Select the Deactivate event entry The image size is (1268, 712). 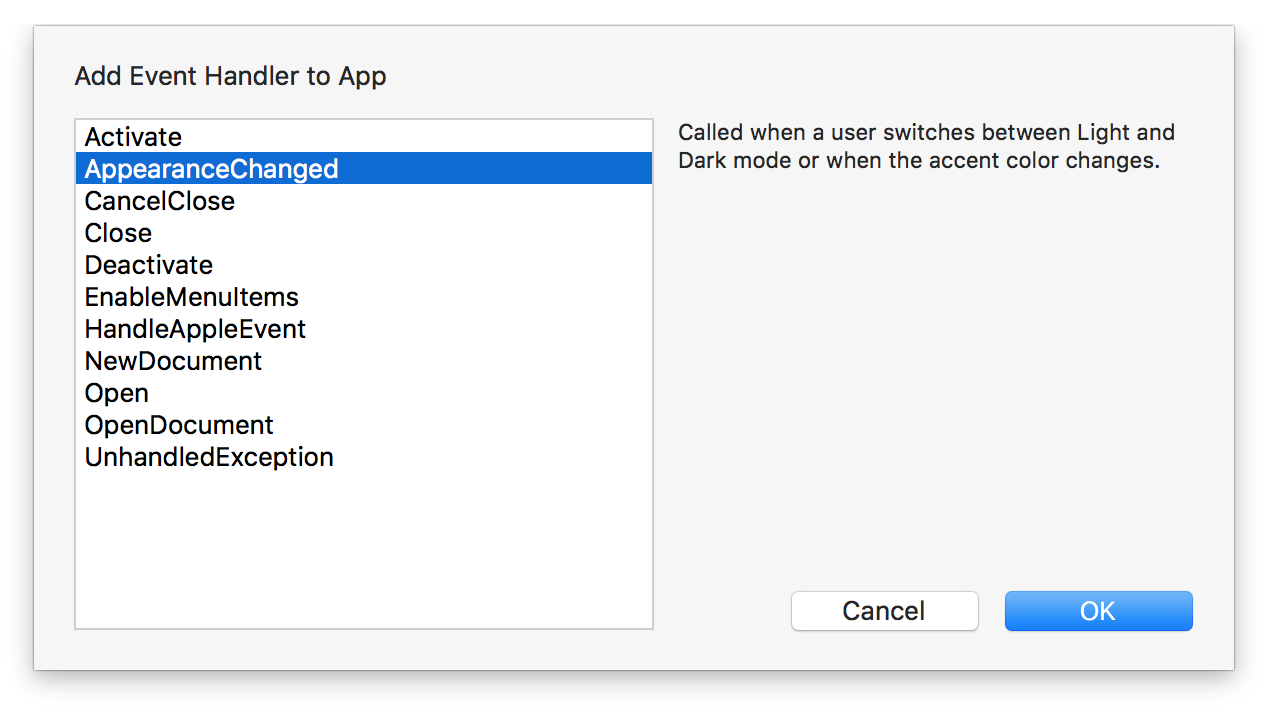[x=364, y=264]
